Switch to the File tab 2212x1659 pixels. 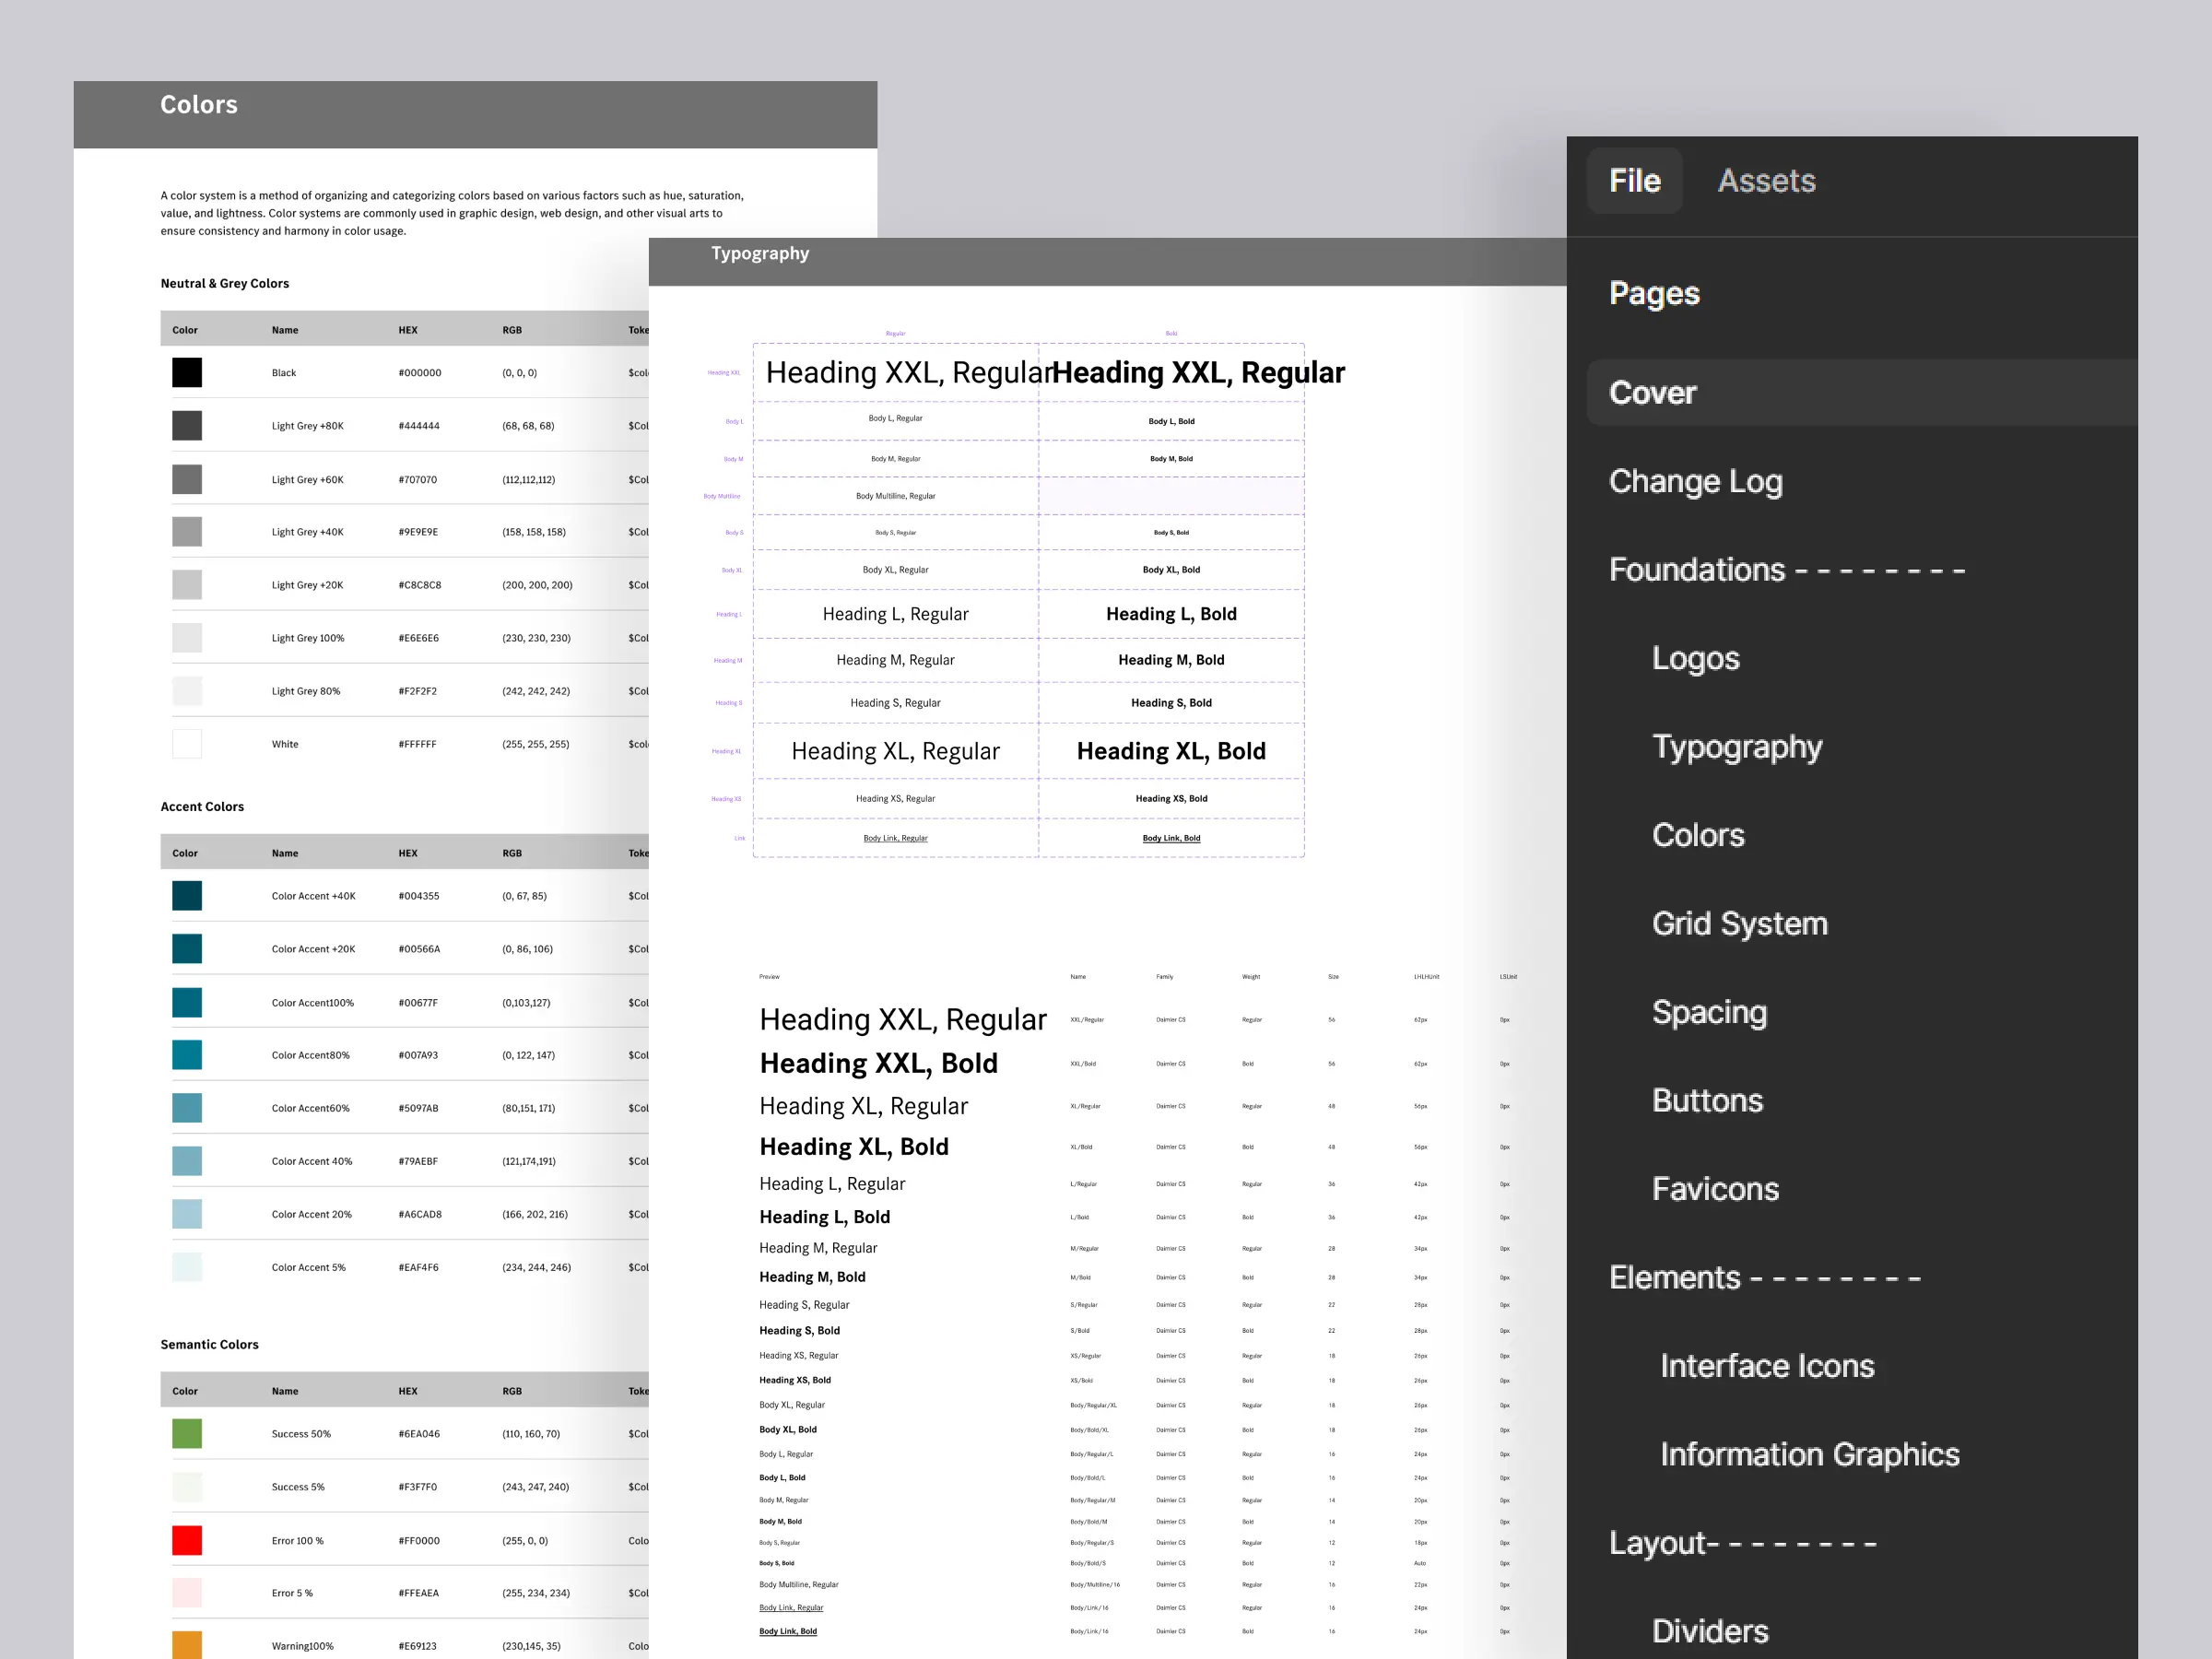pyautogui.click(x=1634, y=181)
